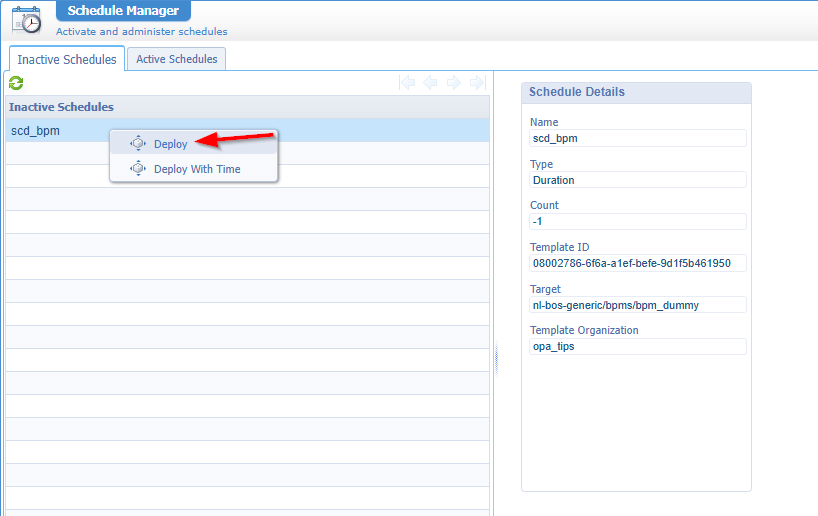Image resolution: width=818 pixels, height=516 pixels.
Task: Go to previous page of schedules
Action: (x=431, y=83)
